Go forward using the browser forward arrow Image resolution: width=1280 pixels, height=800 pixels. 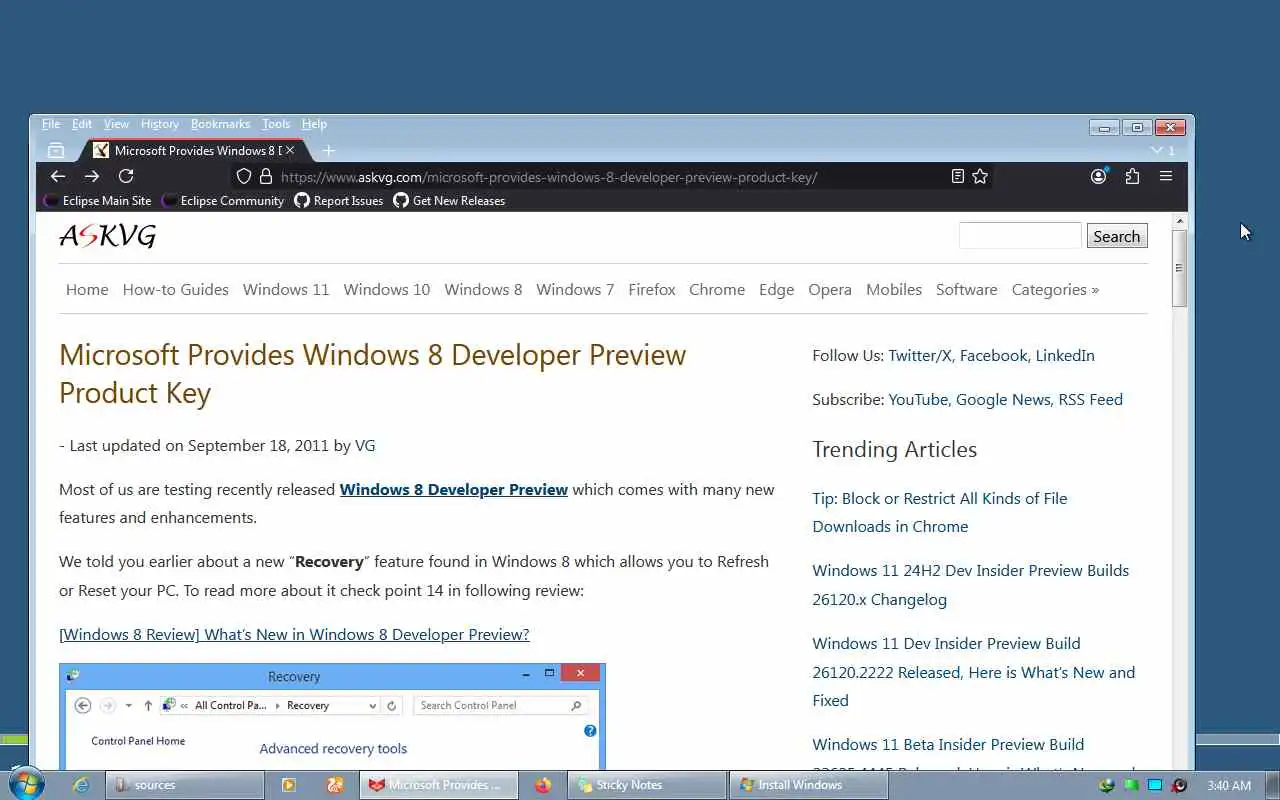coord(92,176)
